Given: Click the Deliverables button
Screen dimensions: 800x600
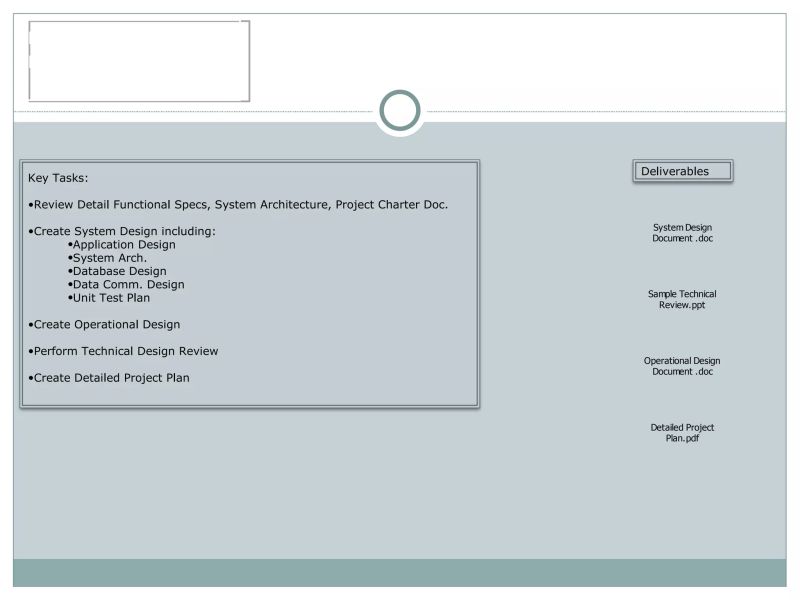Looking at the screenshot, I should 682,170.
